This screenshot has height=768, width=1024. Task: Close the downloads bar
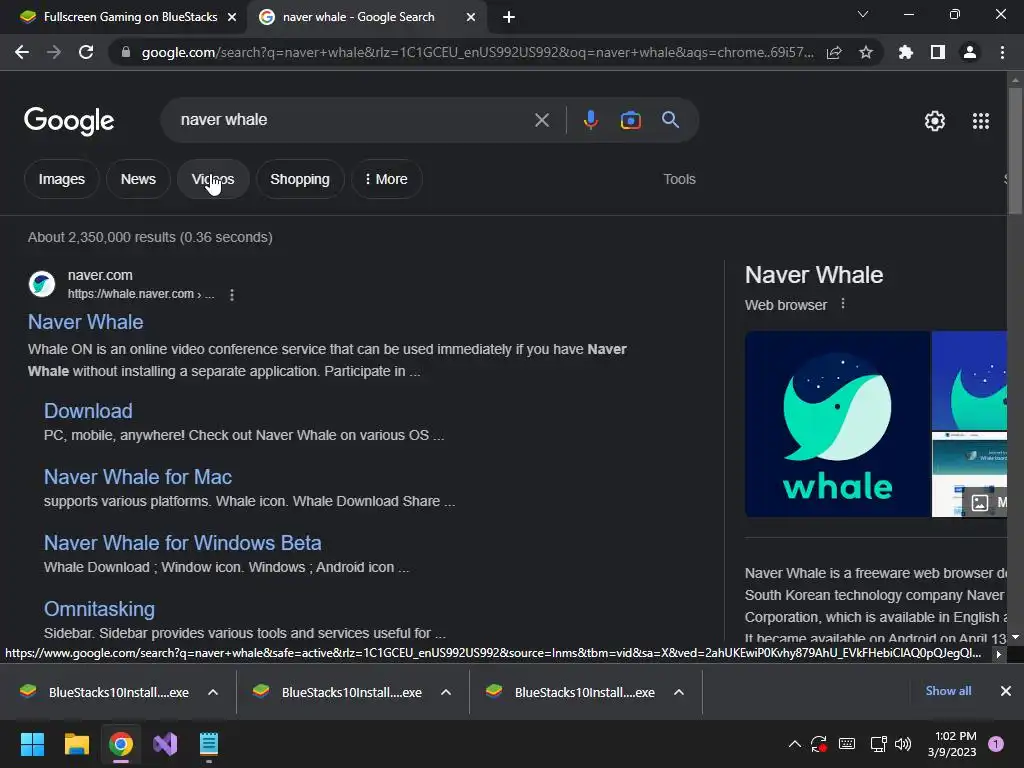click(1006, 691)
